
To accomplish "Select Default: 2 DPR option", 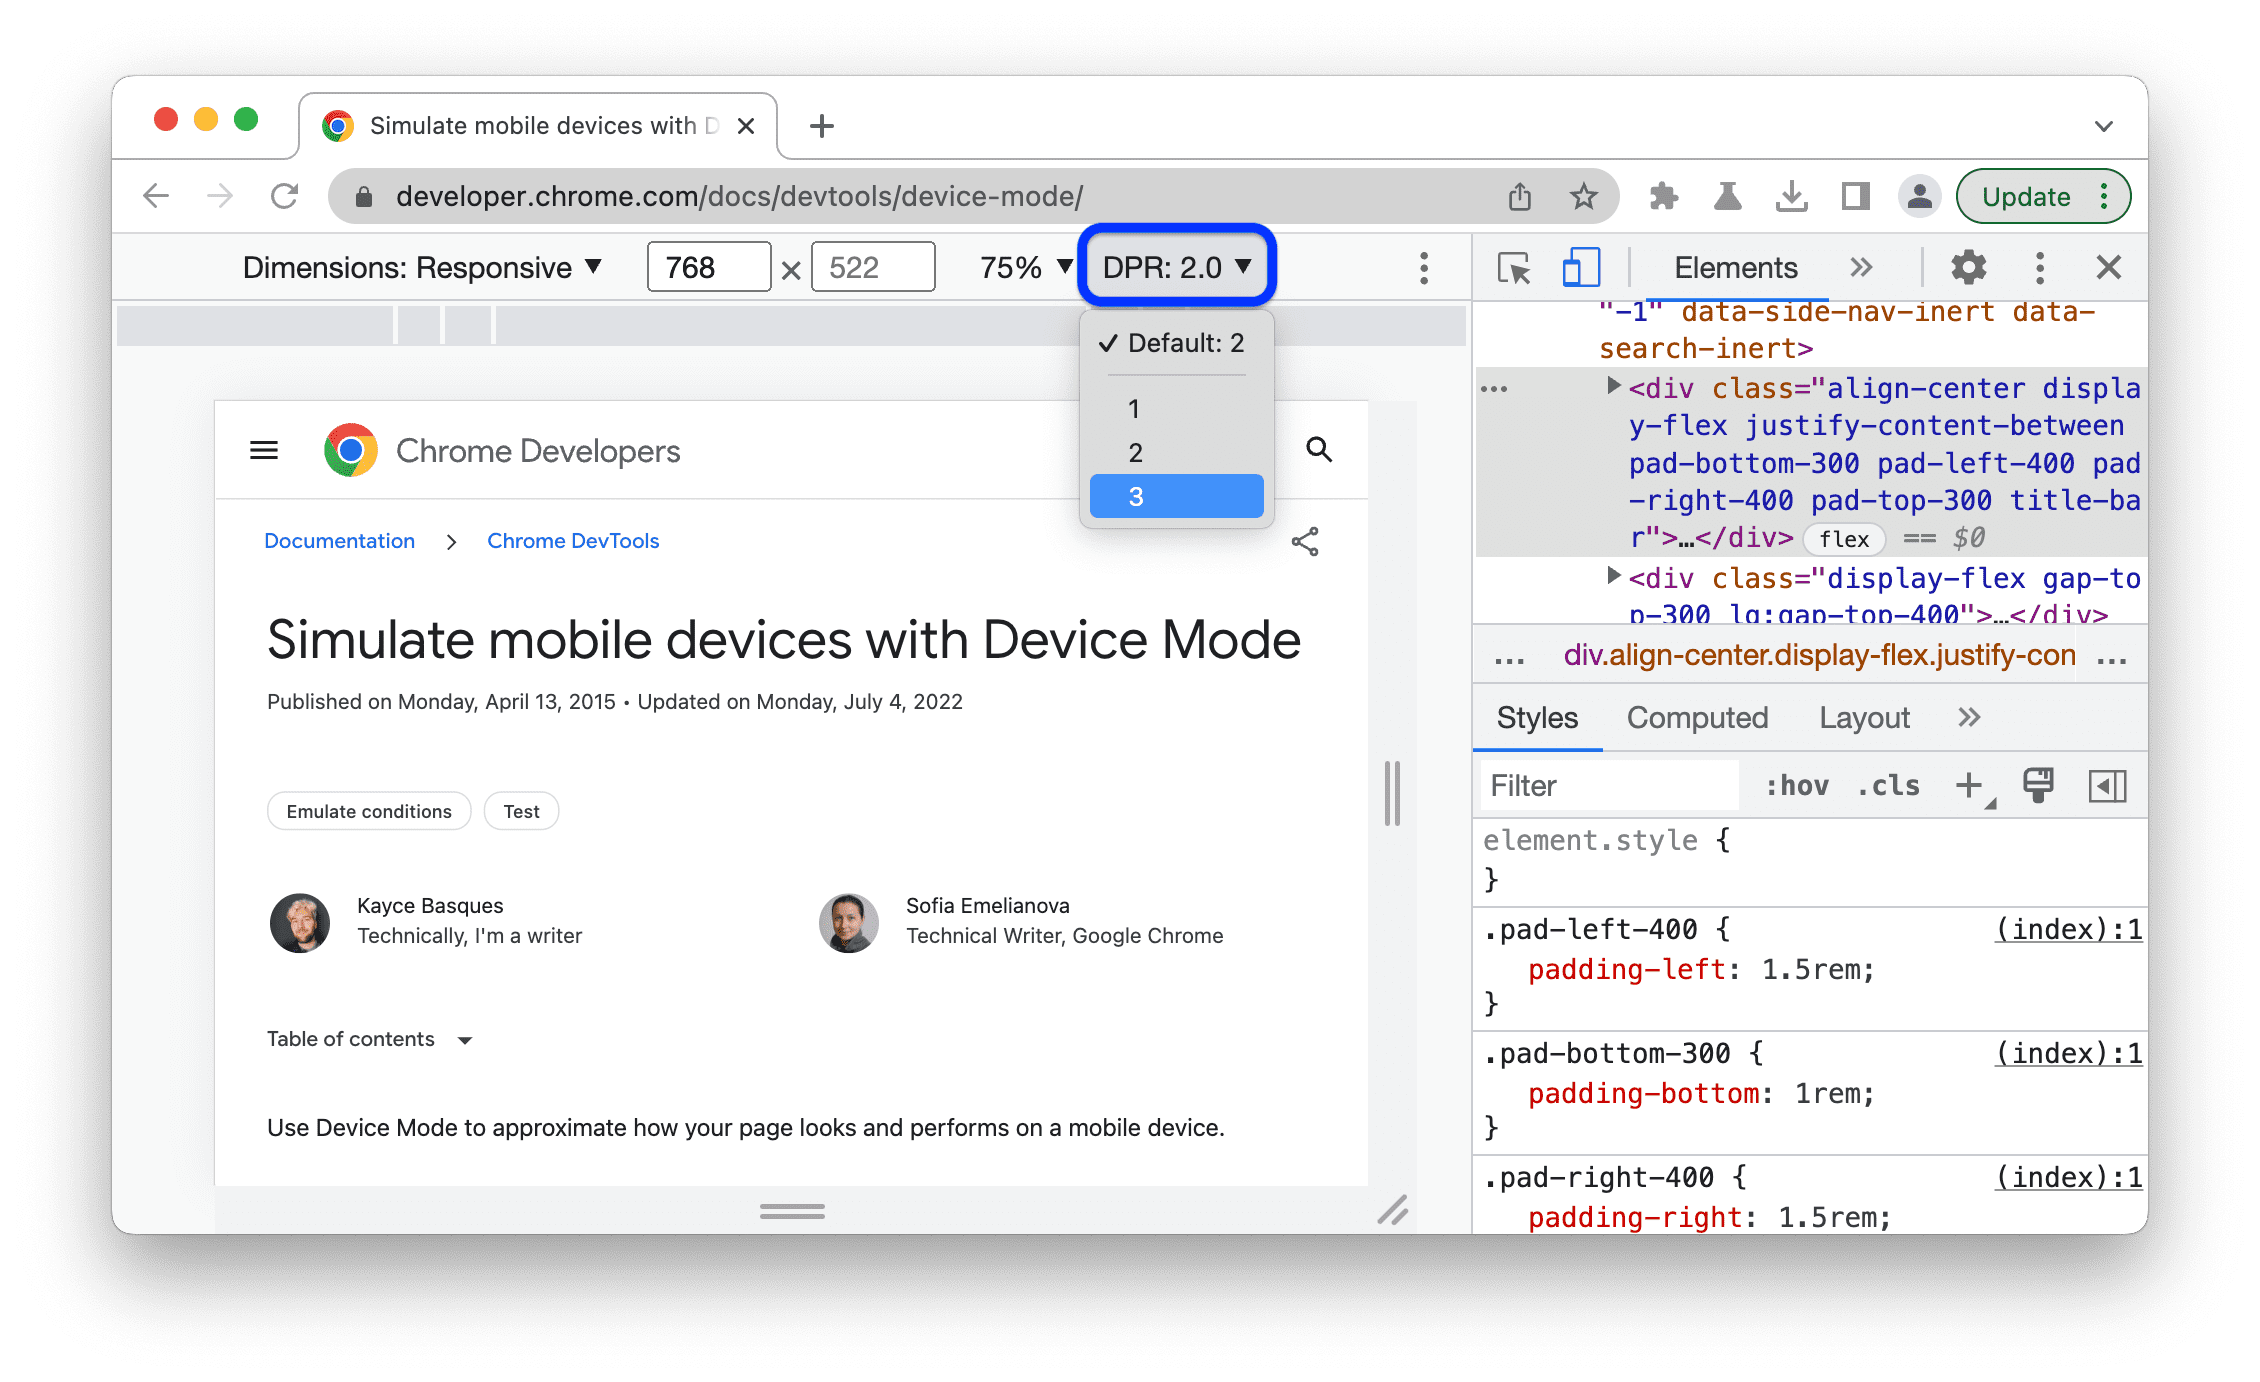I will point(1180,344).
